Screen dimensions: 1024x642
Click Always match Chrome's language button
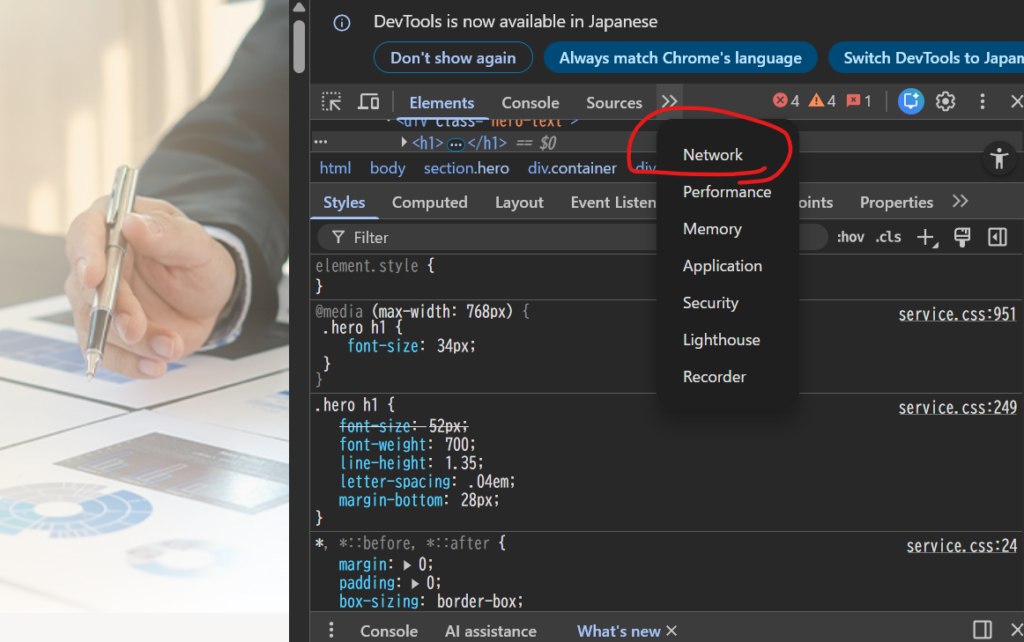(680, 58)
